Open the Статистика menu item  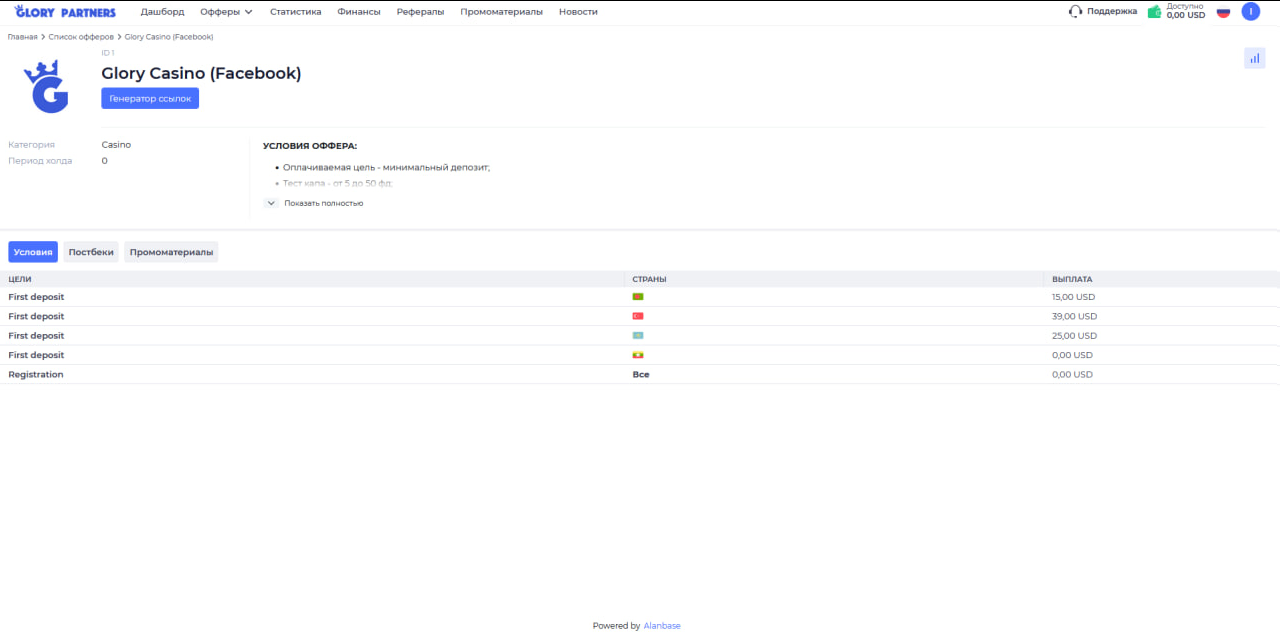pyautogui.click(x=295, y=12)
